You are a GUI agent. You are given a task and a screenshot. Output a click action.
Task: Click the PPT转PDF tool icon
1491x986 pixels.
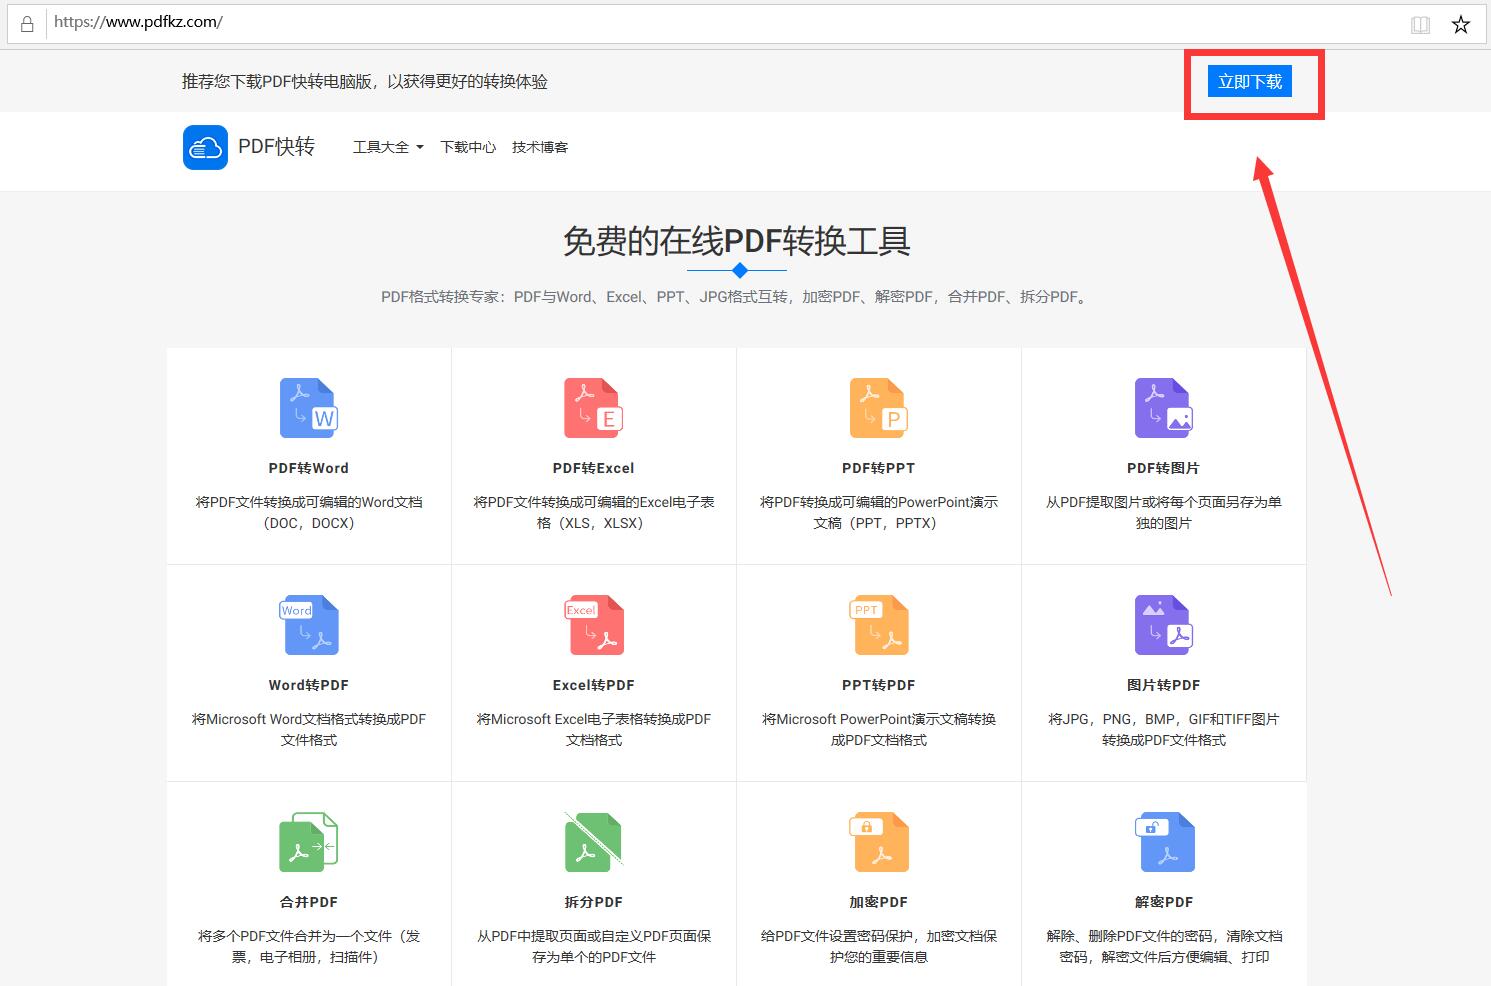click(878, 625)
